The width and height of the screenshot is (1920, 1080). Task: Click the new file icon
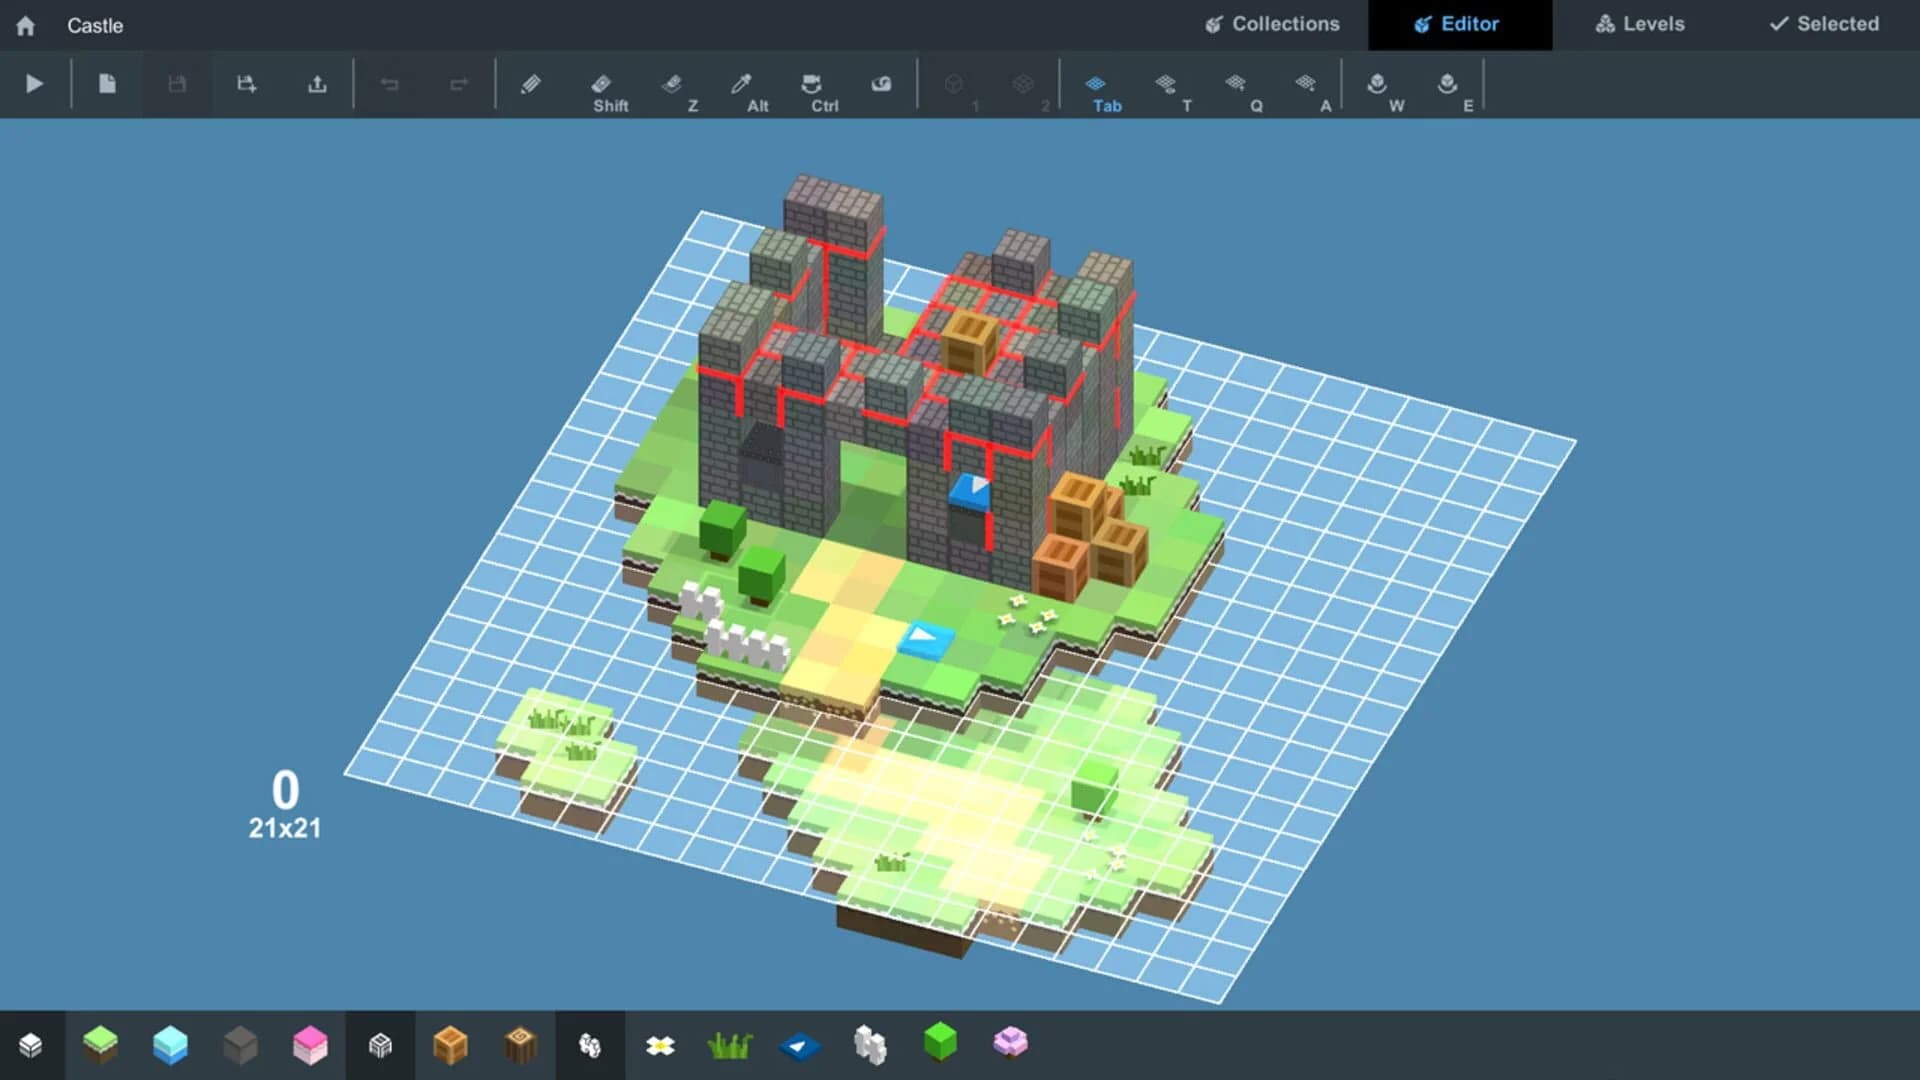(107, 84)
